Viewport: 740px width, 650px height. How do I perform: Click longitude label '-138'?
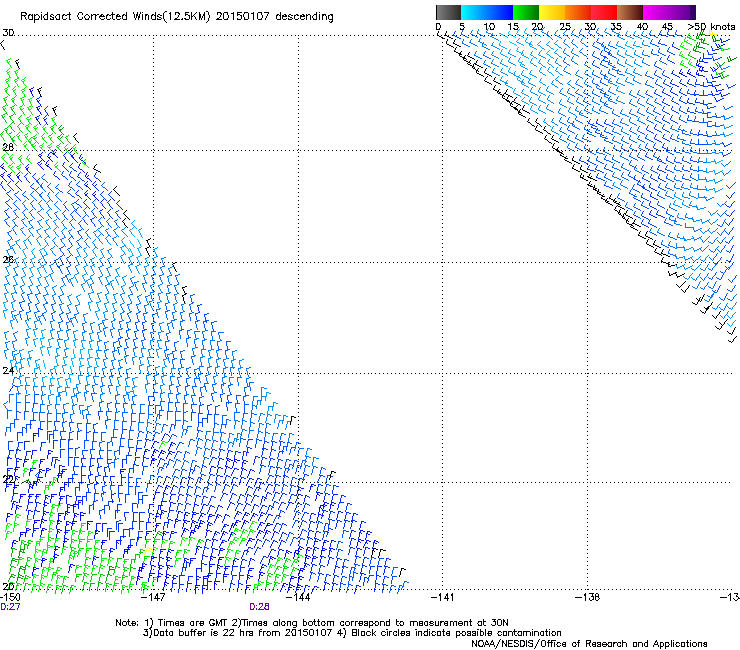point(588,597)
